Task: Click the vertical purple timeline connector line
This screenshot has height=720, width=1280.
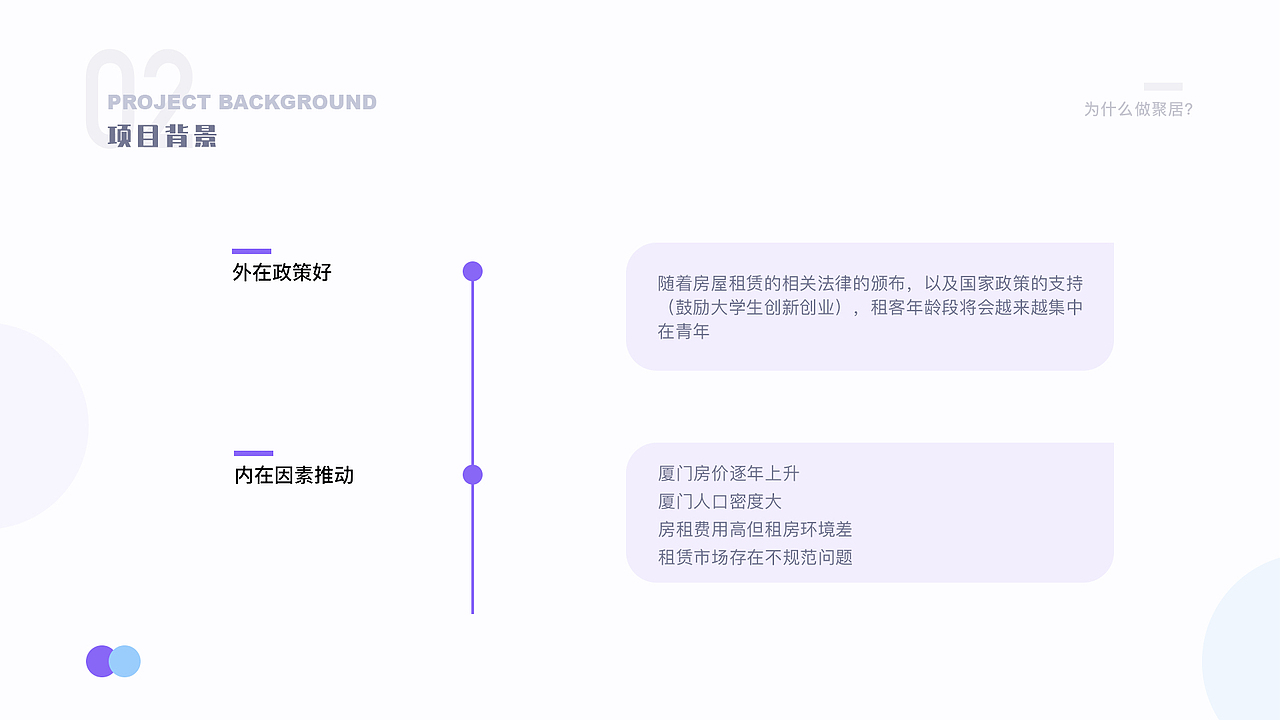Action: point(472,370)
